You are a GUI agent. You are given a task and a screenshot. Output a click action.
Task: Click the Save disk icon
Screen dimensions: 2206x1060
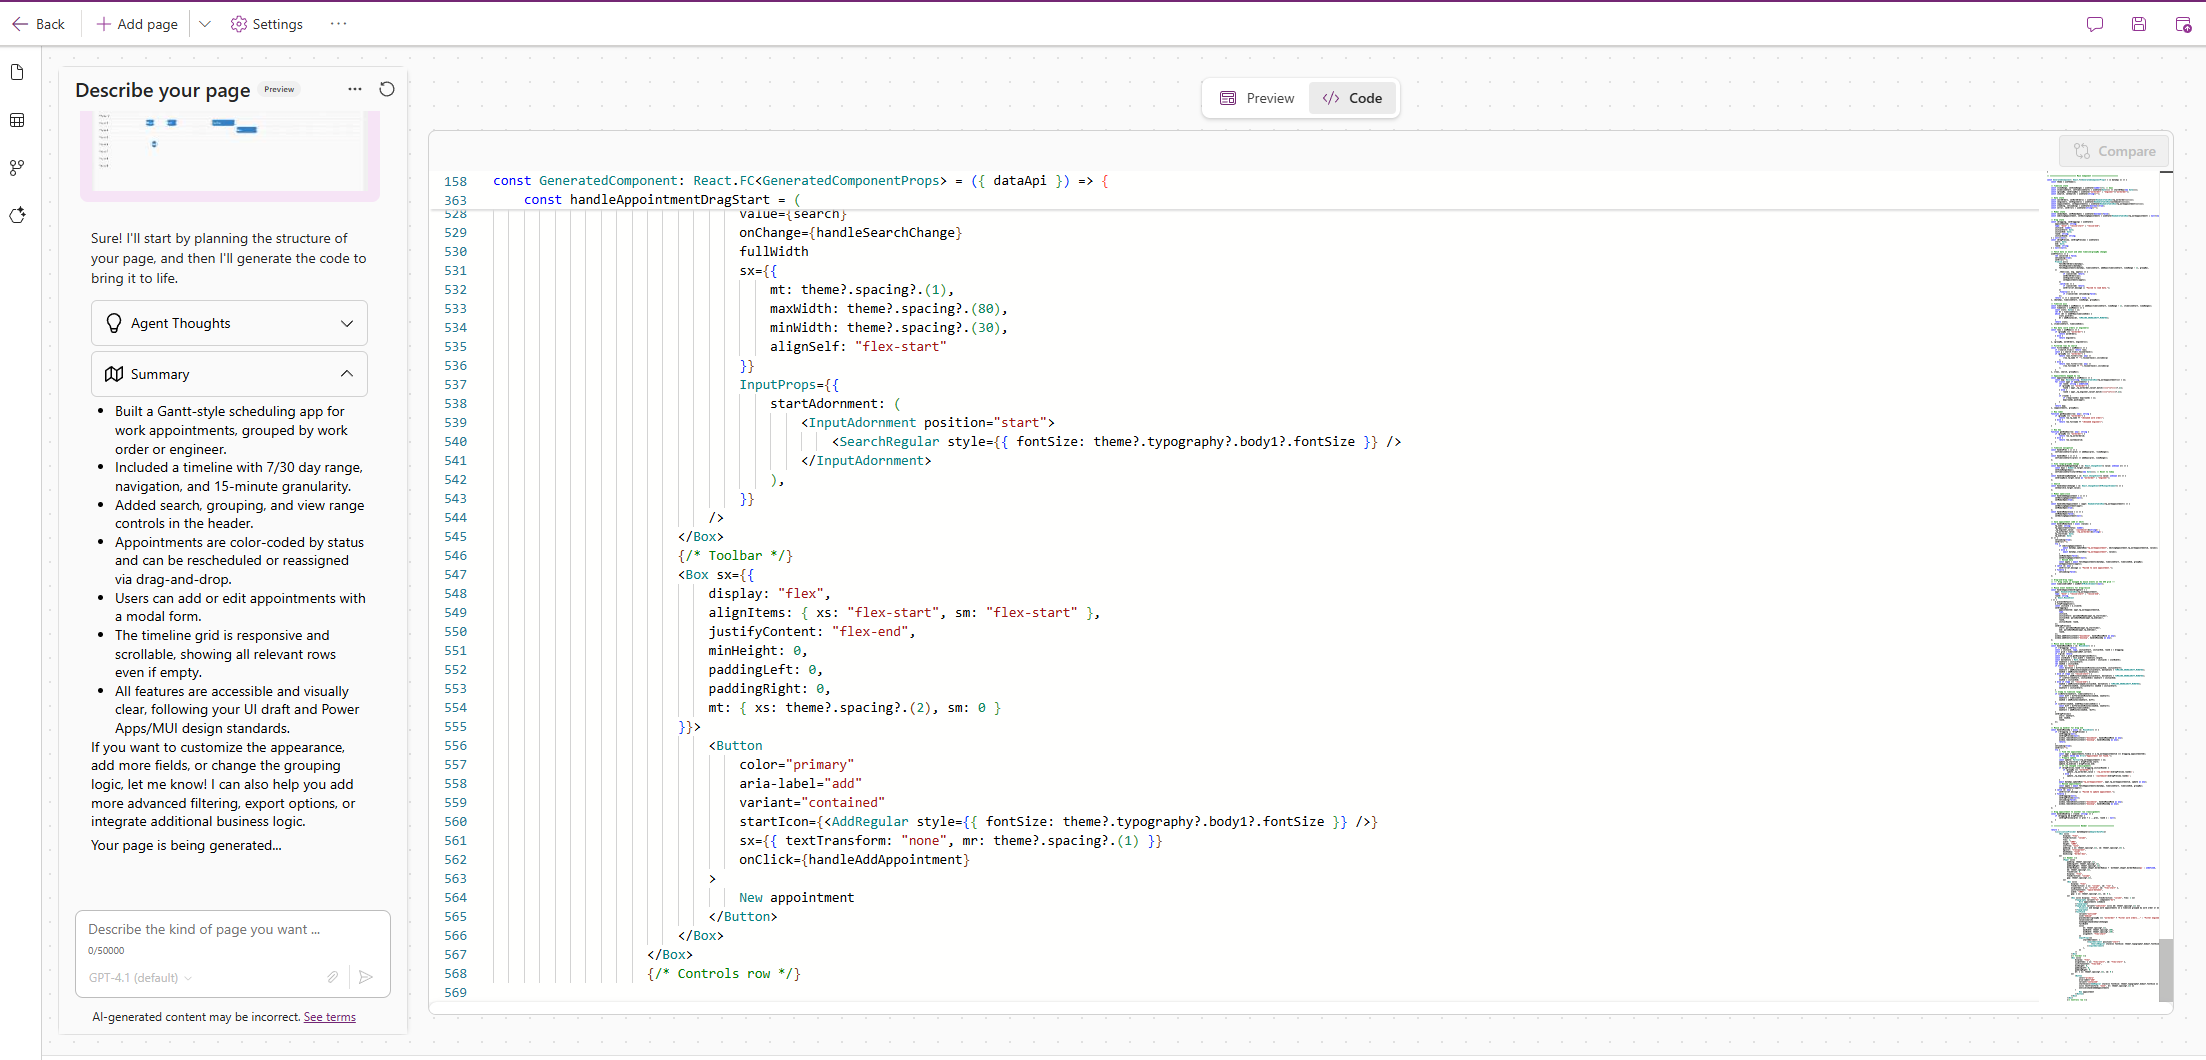click(x=2139, y=24)
